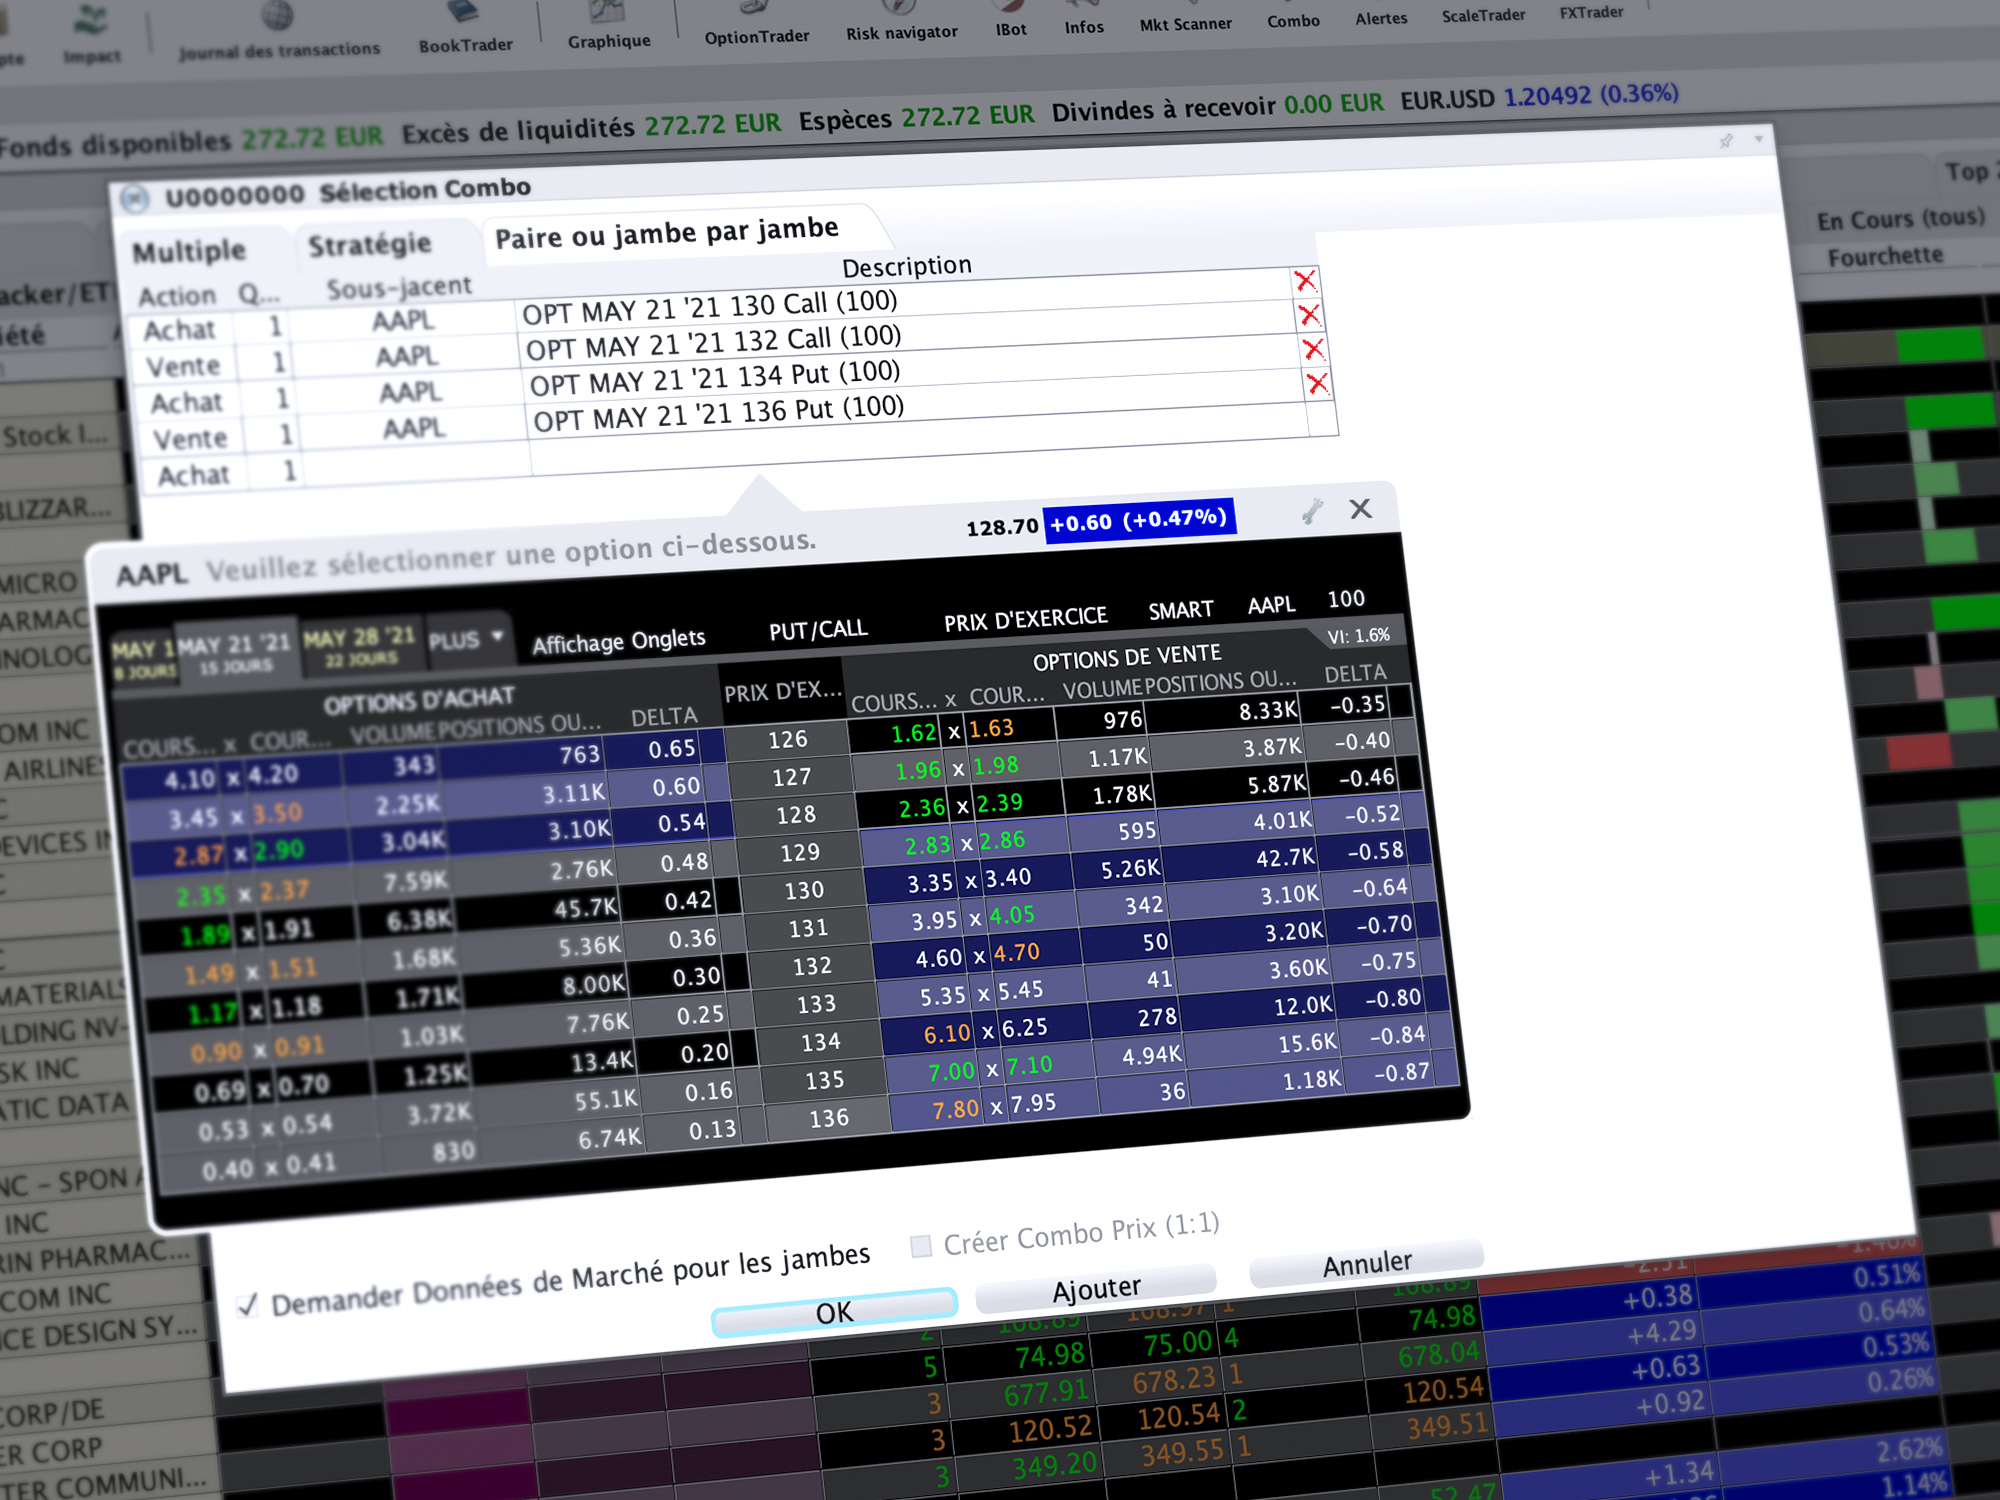Open the Infos news tool
Screen dimensions: 2000x1500
pyautogui.click(x=1084, y=18)
